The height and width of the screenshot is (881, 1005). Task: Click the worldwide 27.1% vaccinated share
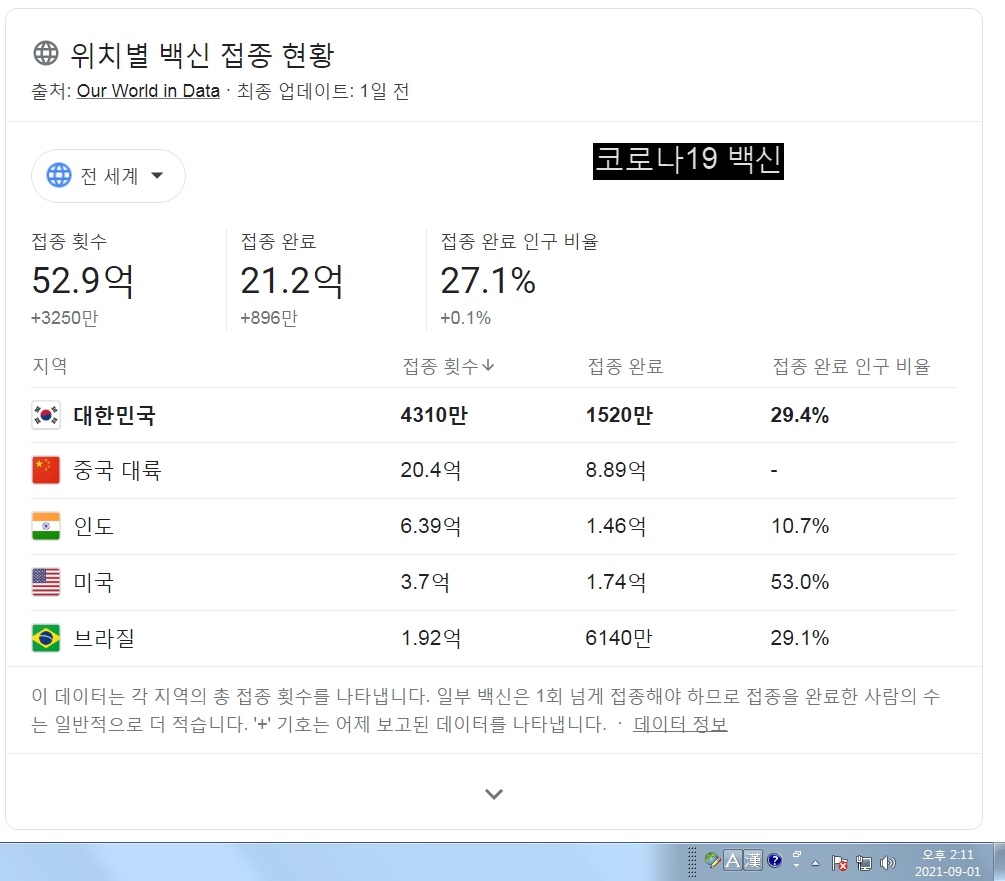pos(488,281)
